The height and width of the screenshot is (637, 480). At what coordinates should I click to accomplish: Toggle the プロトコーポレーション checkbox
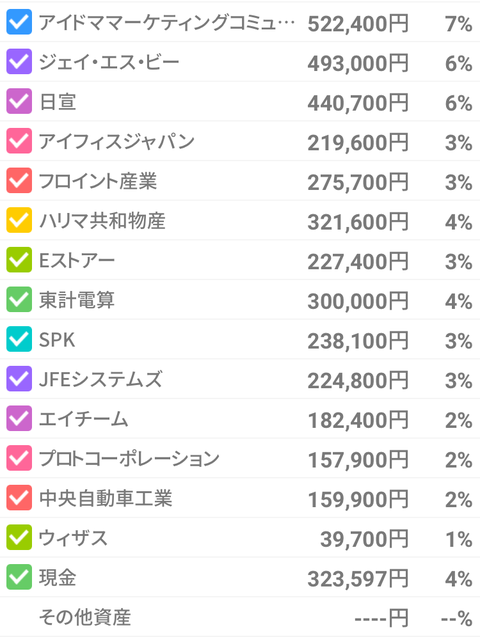pyautogui.click(x=19, y=458)
